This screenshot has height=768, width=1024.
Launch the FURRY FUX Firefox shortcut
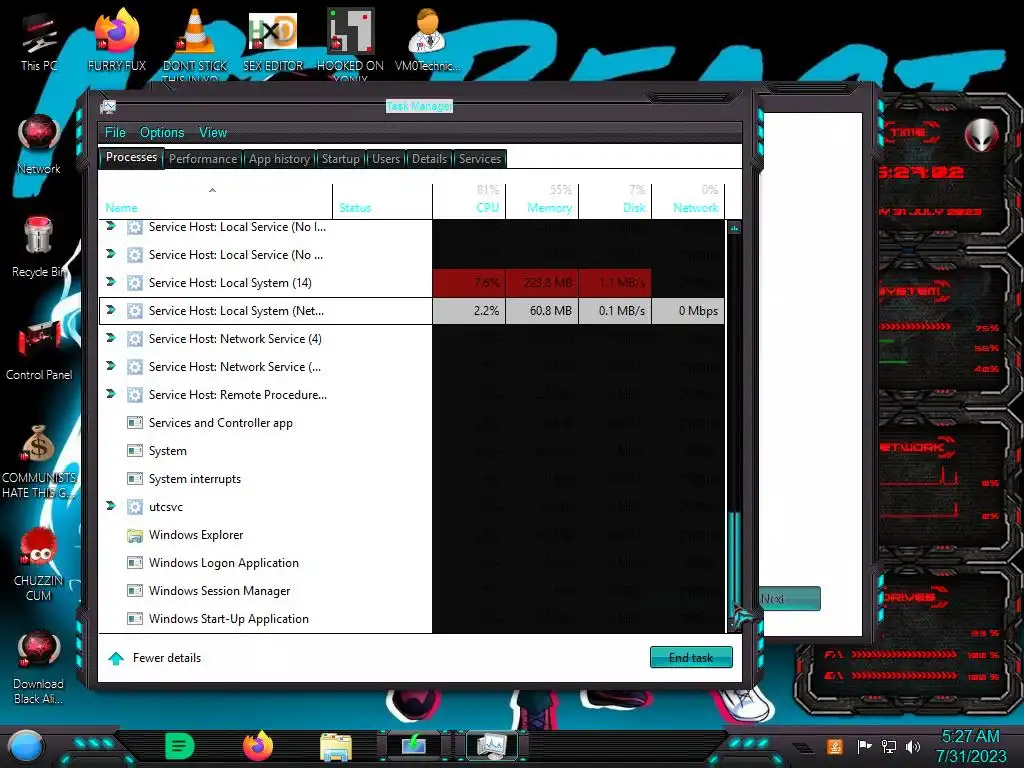[x=117, y=40]
